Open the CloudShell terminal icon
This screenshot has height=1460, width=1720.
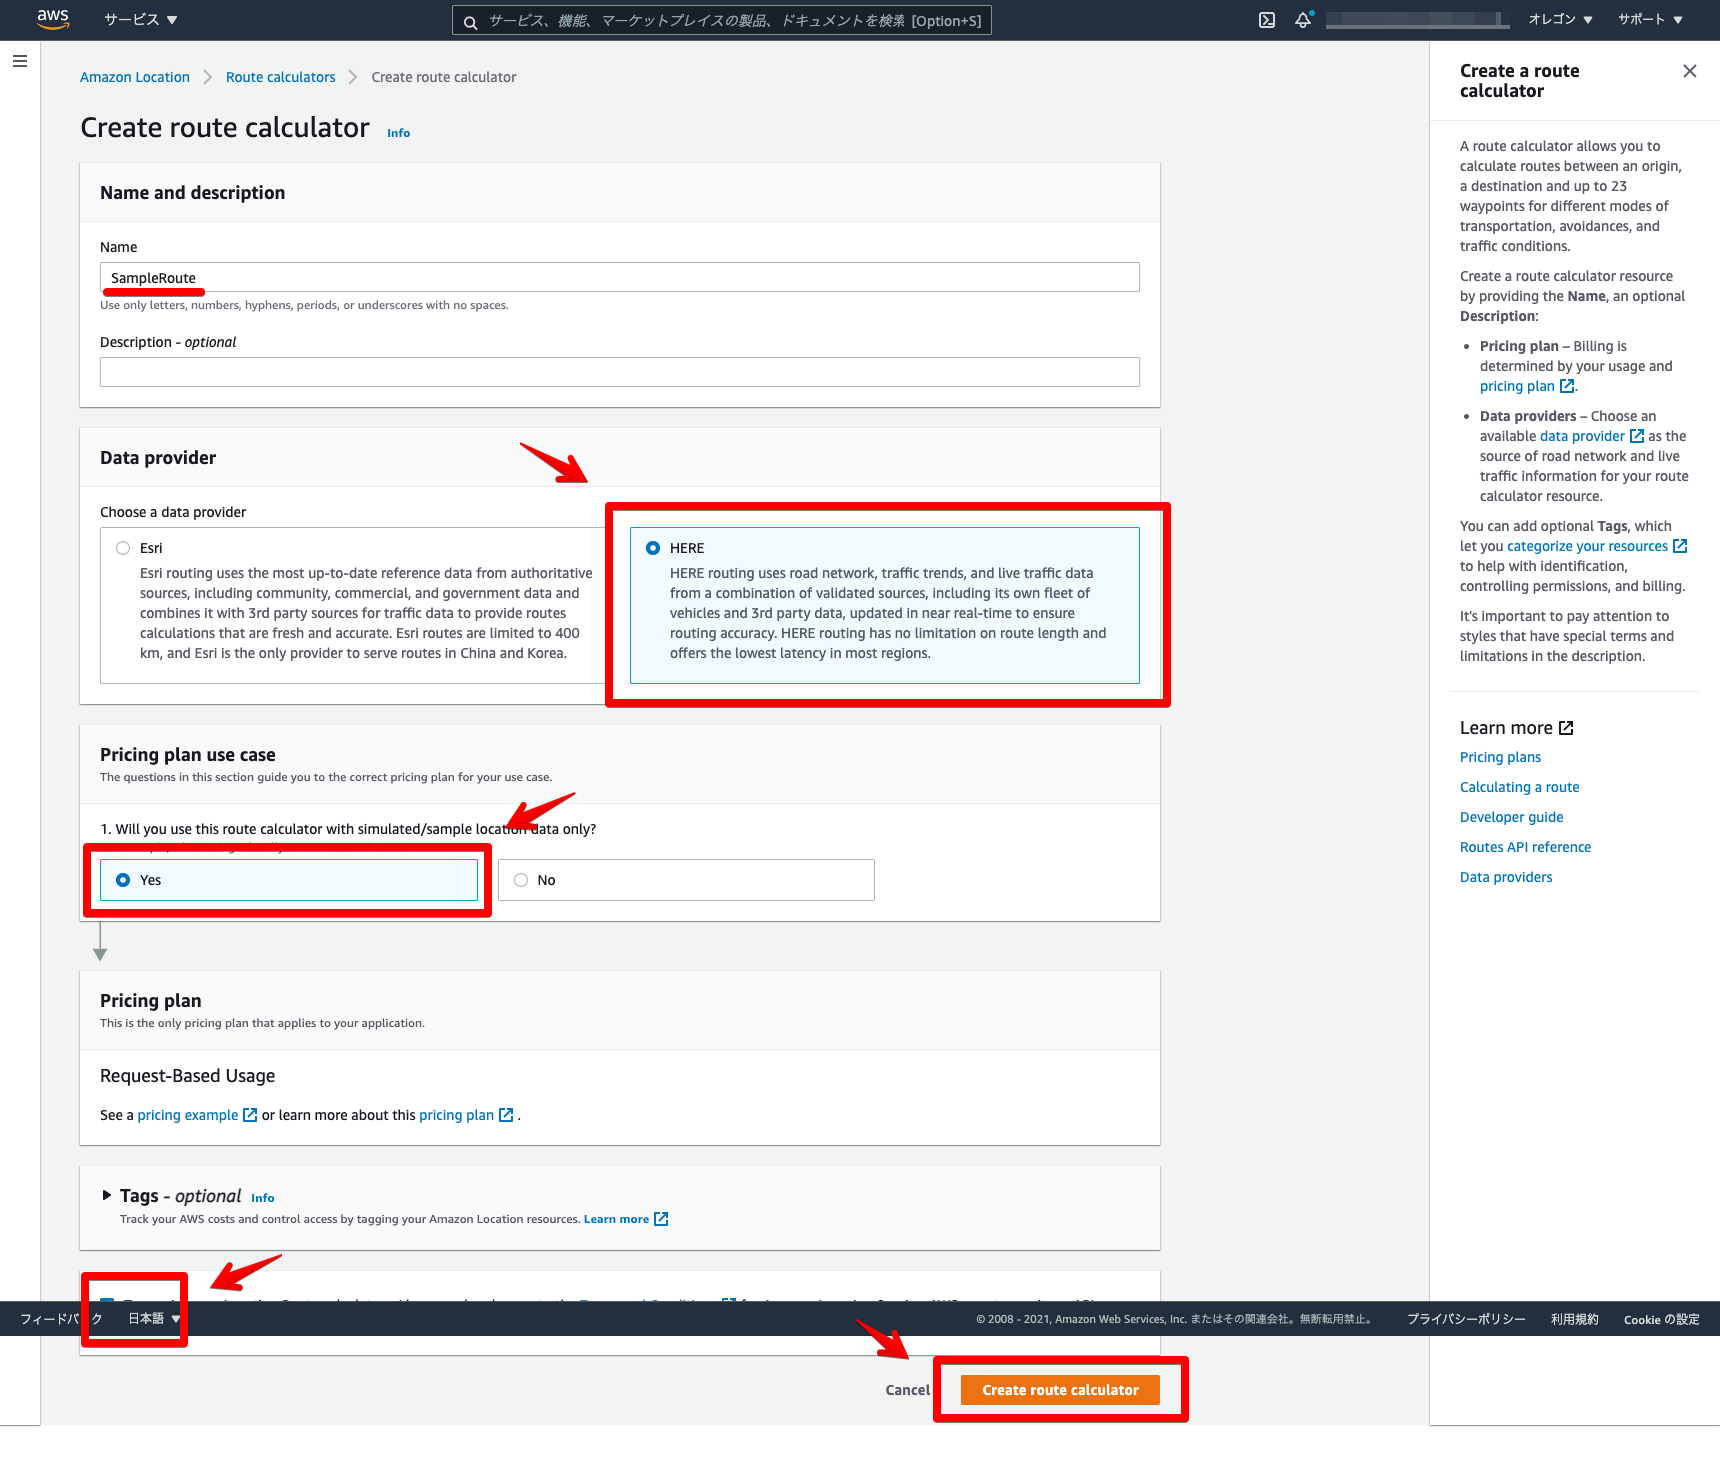pos(1267,20)
